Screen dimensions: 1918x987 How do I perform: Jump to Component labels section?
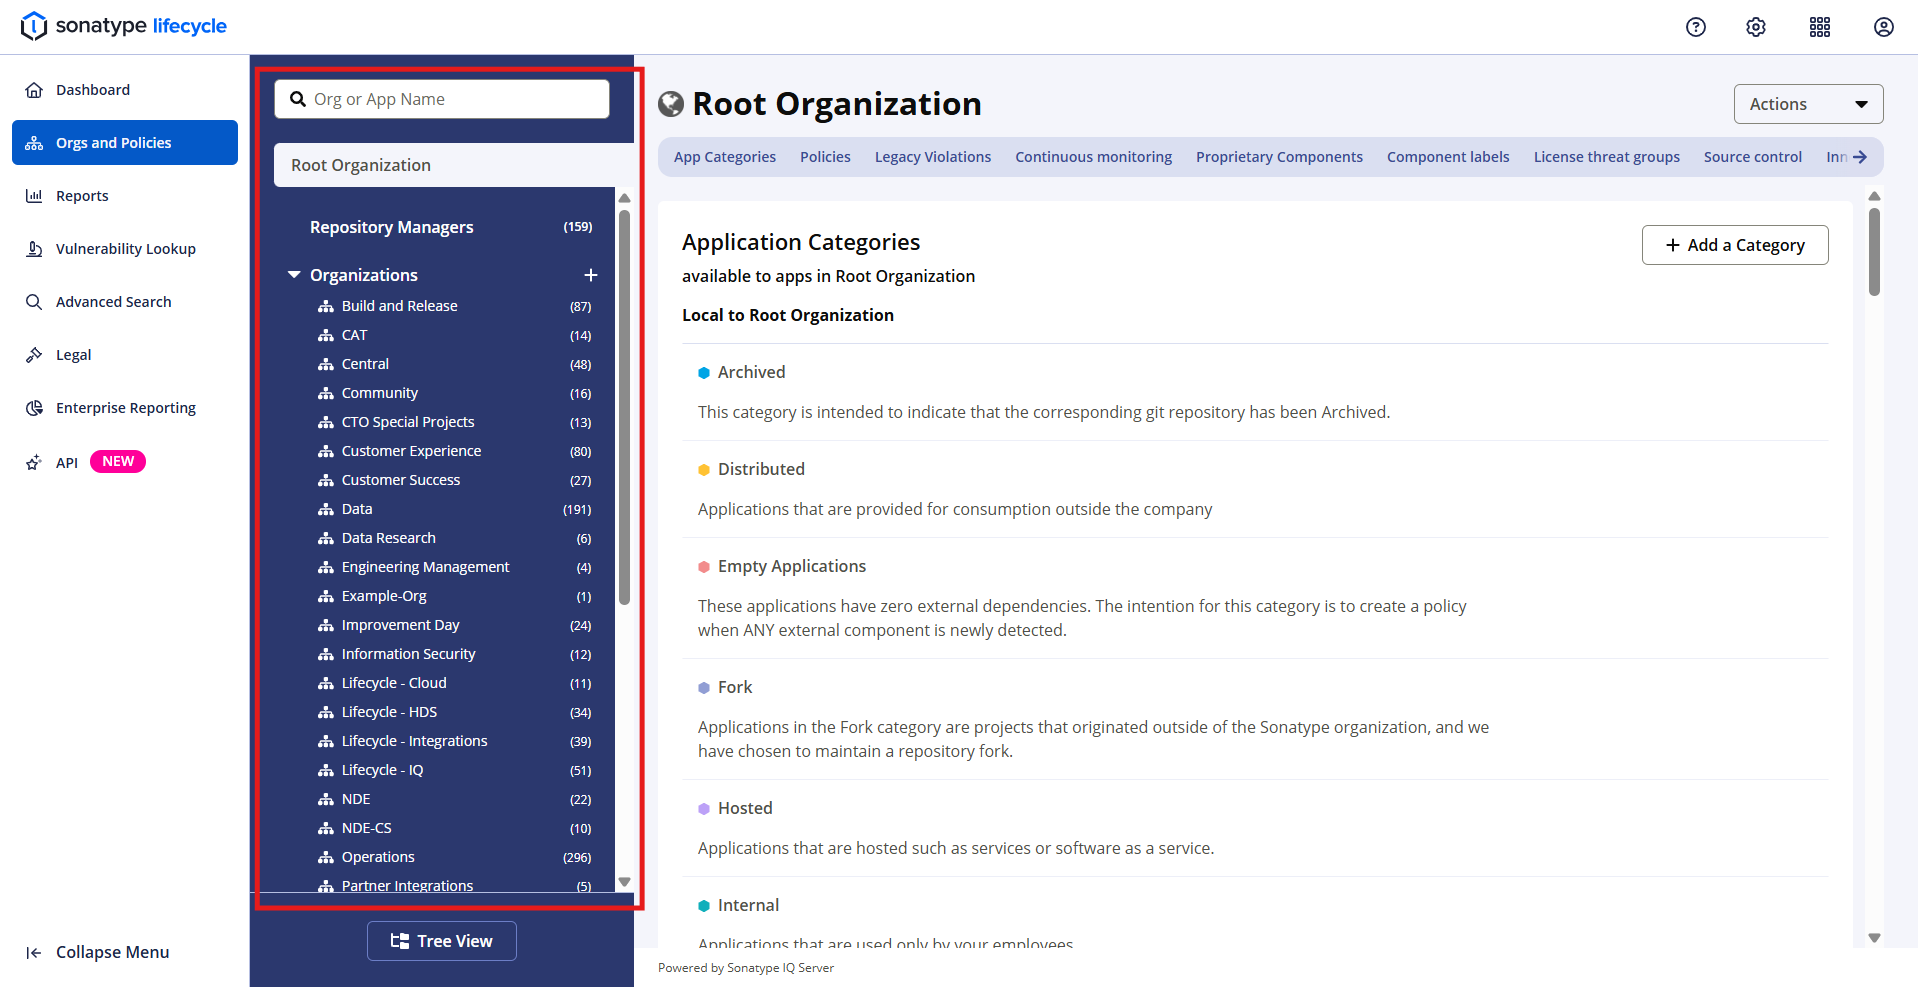(x=1448, y=157)
